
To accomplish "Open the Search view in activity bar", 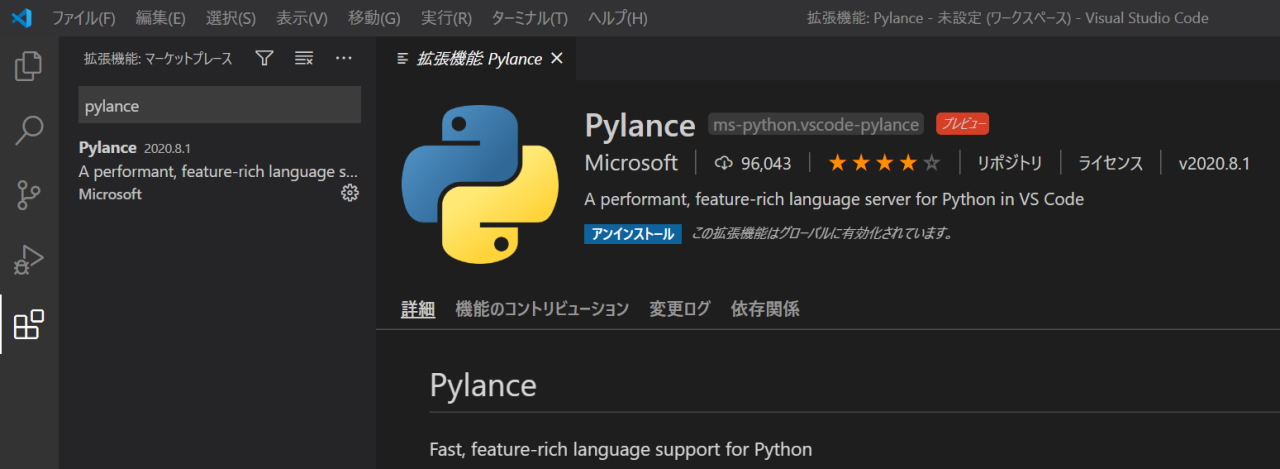I will (29, 130).
